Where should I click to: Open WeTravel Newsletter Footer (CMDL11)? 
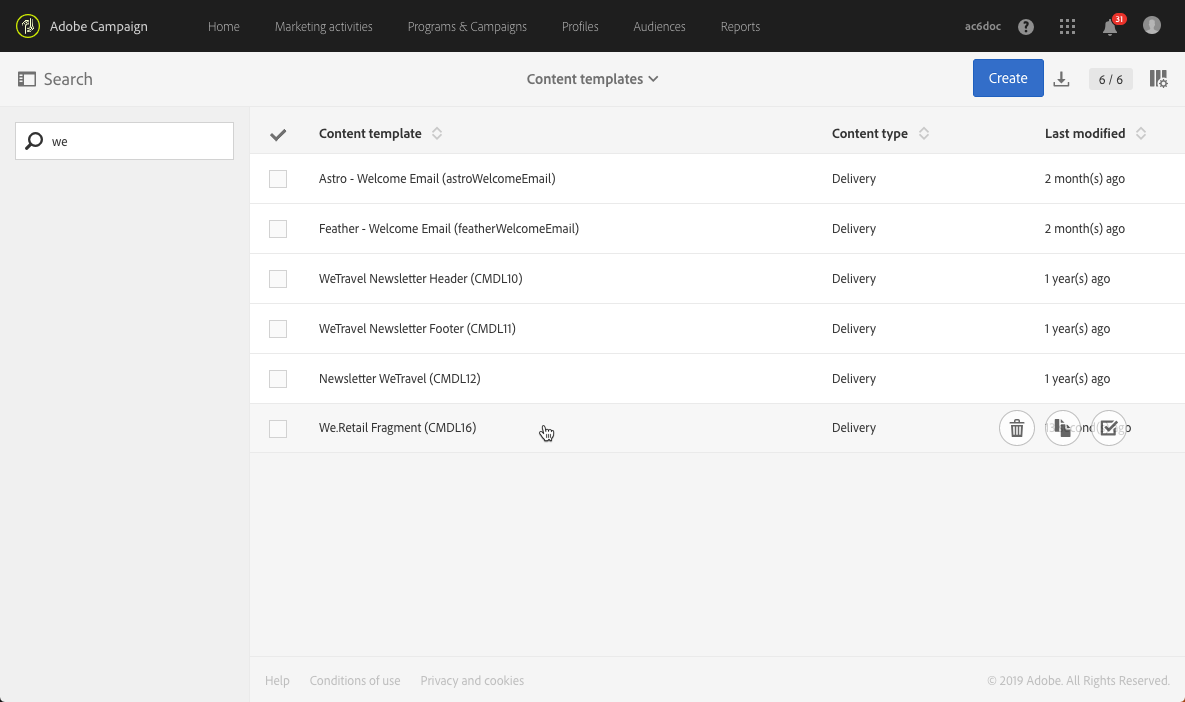click(417, 328)
